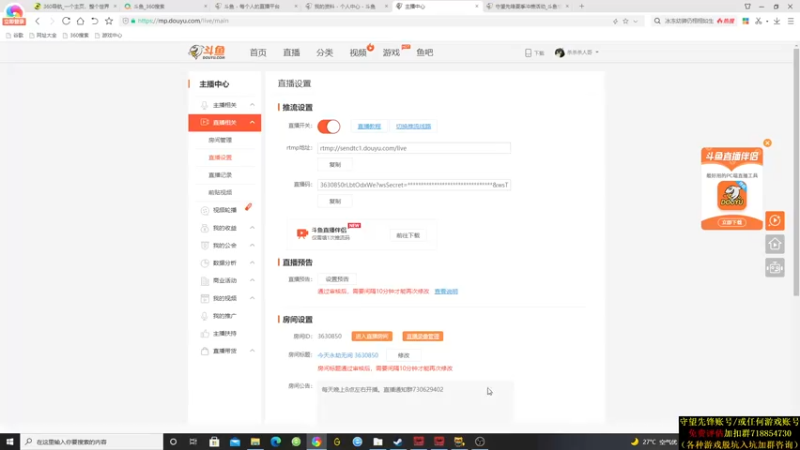The image size is (800, 450).
Task: Collapse the 直播相关 section chevron
Action: coord(252,122)
